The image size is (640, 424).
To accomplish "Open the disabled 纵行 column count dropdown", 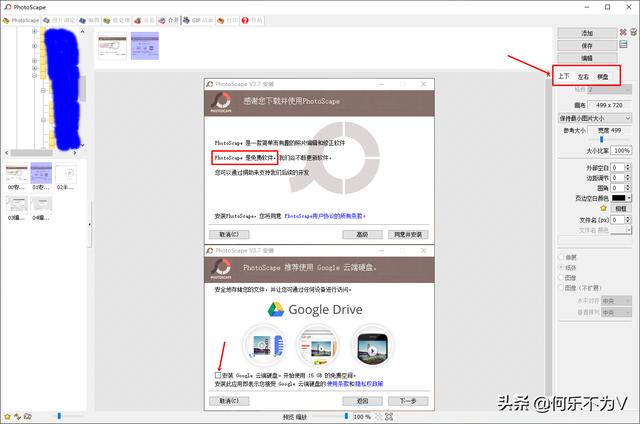I will (x=610, y=89).
